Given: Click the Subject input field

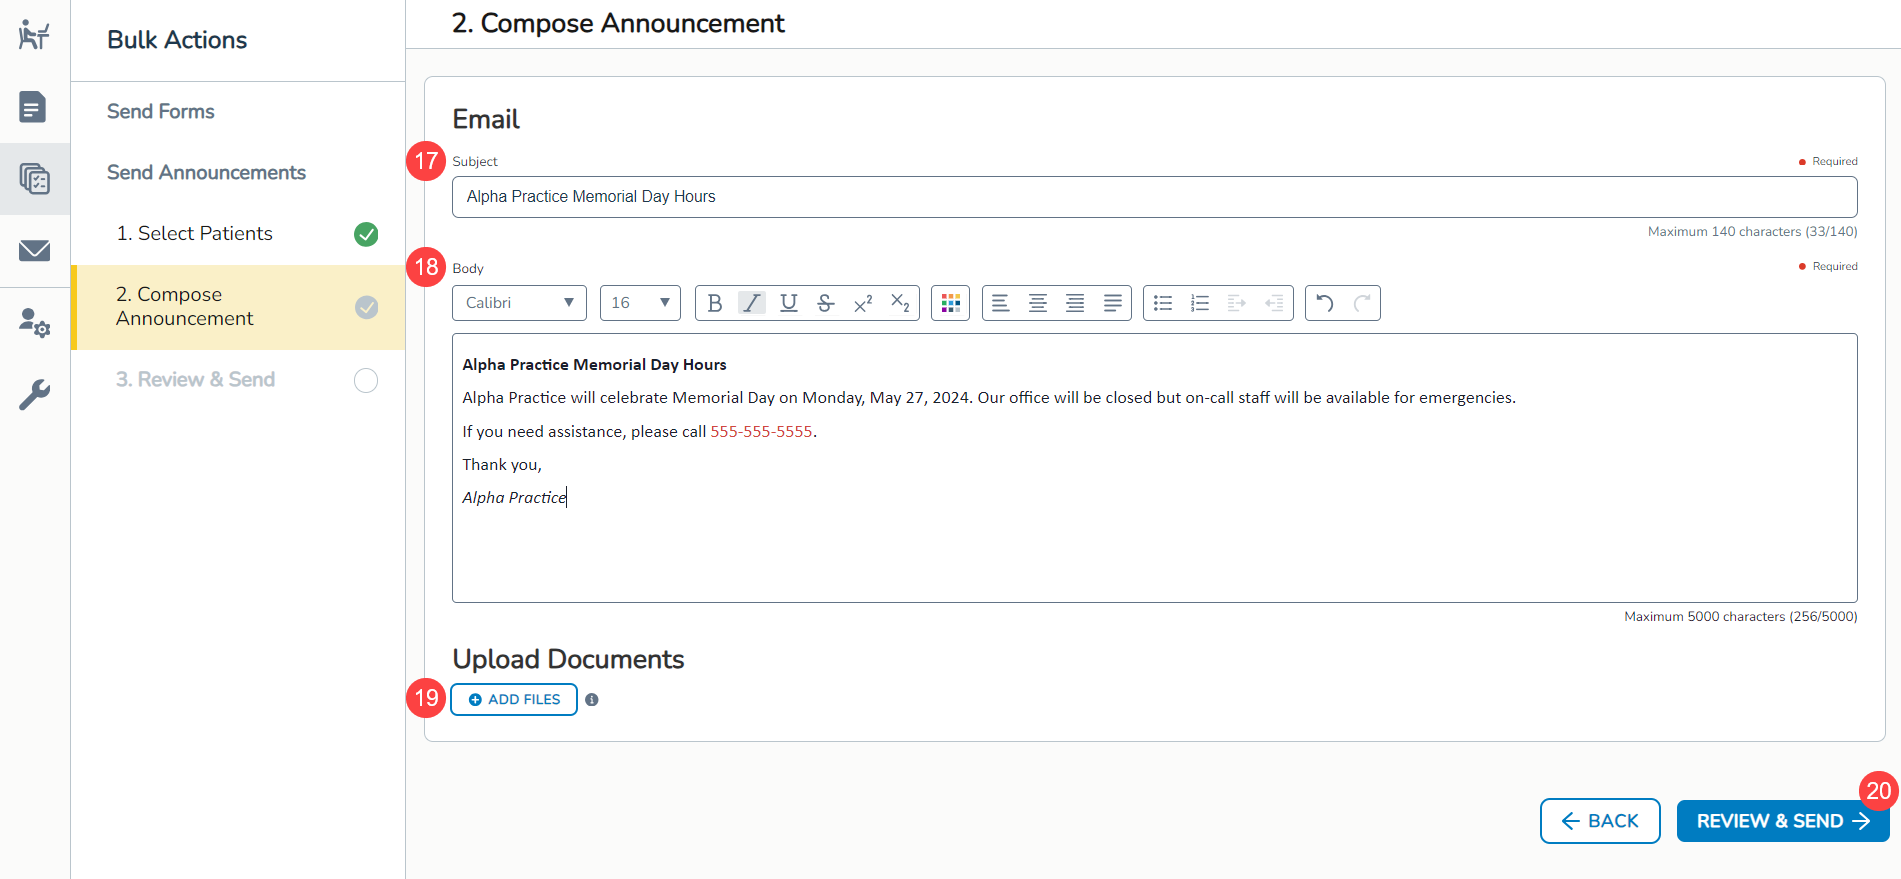Looking at the screenshot, I should [1154, 197].
